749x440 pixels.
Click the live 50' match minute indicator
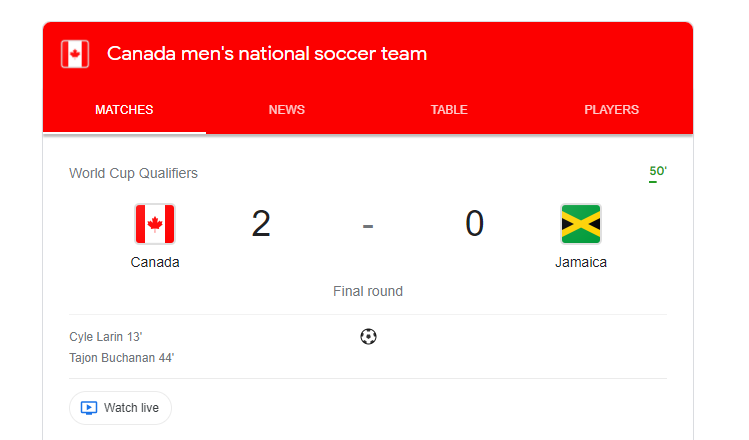658,172
